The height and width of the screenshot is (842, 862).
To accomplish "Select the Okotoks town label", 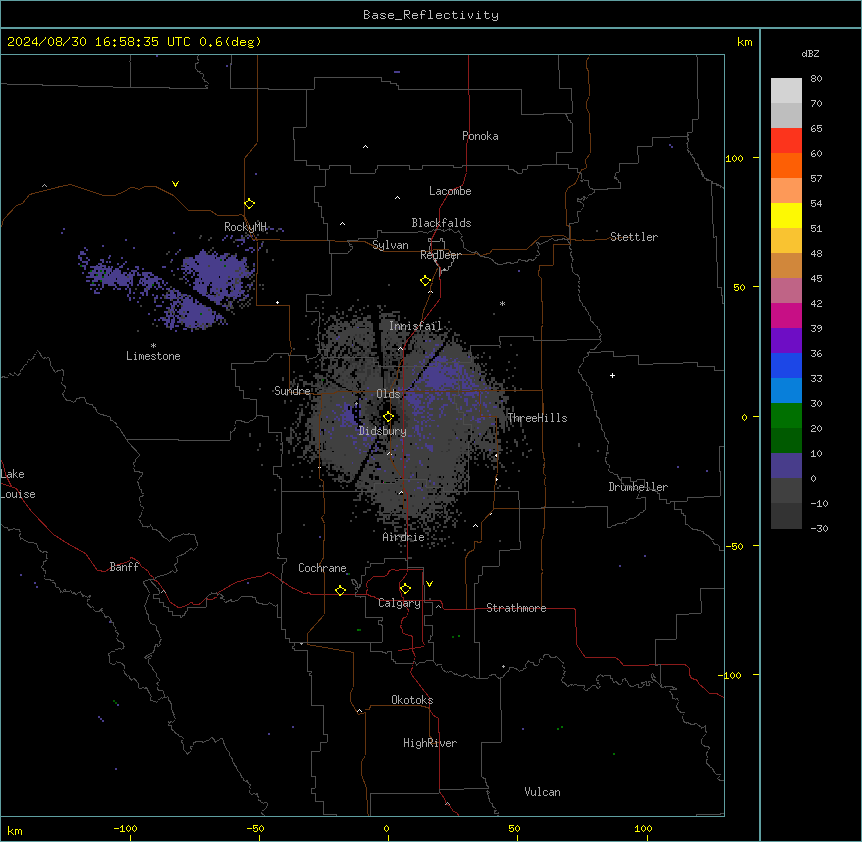I will coord(412,700).
